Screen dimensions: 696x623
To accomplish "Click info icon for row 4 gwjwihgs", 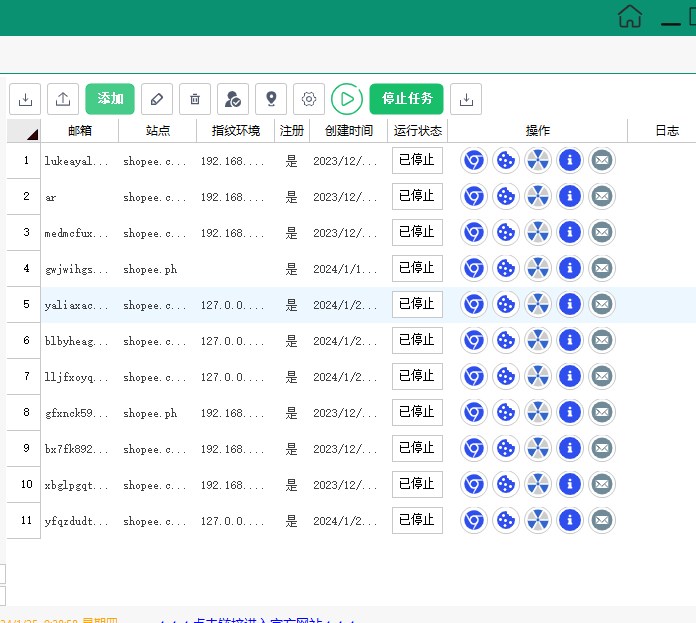I will (x=570, y=268).
